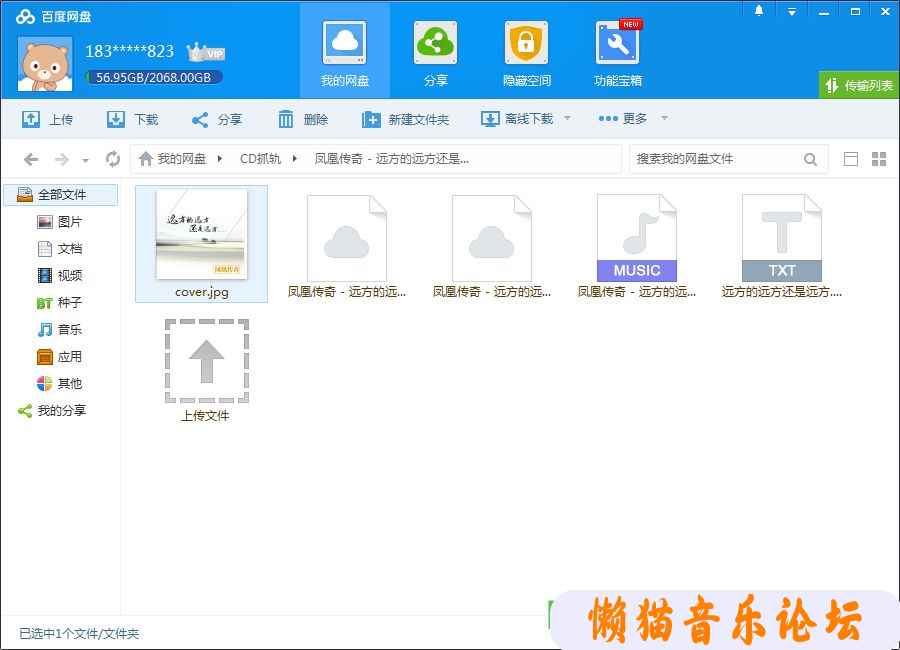Screen dimensions: 900x650
Task: Go forward with the forward arrow
Action: coord(61,159)
